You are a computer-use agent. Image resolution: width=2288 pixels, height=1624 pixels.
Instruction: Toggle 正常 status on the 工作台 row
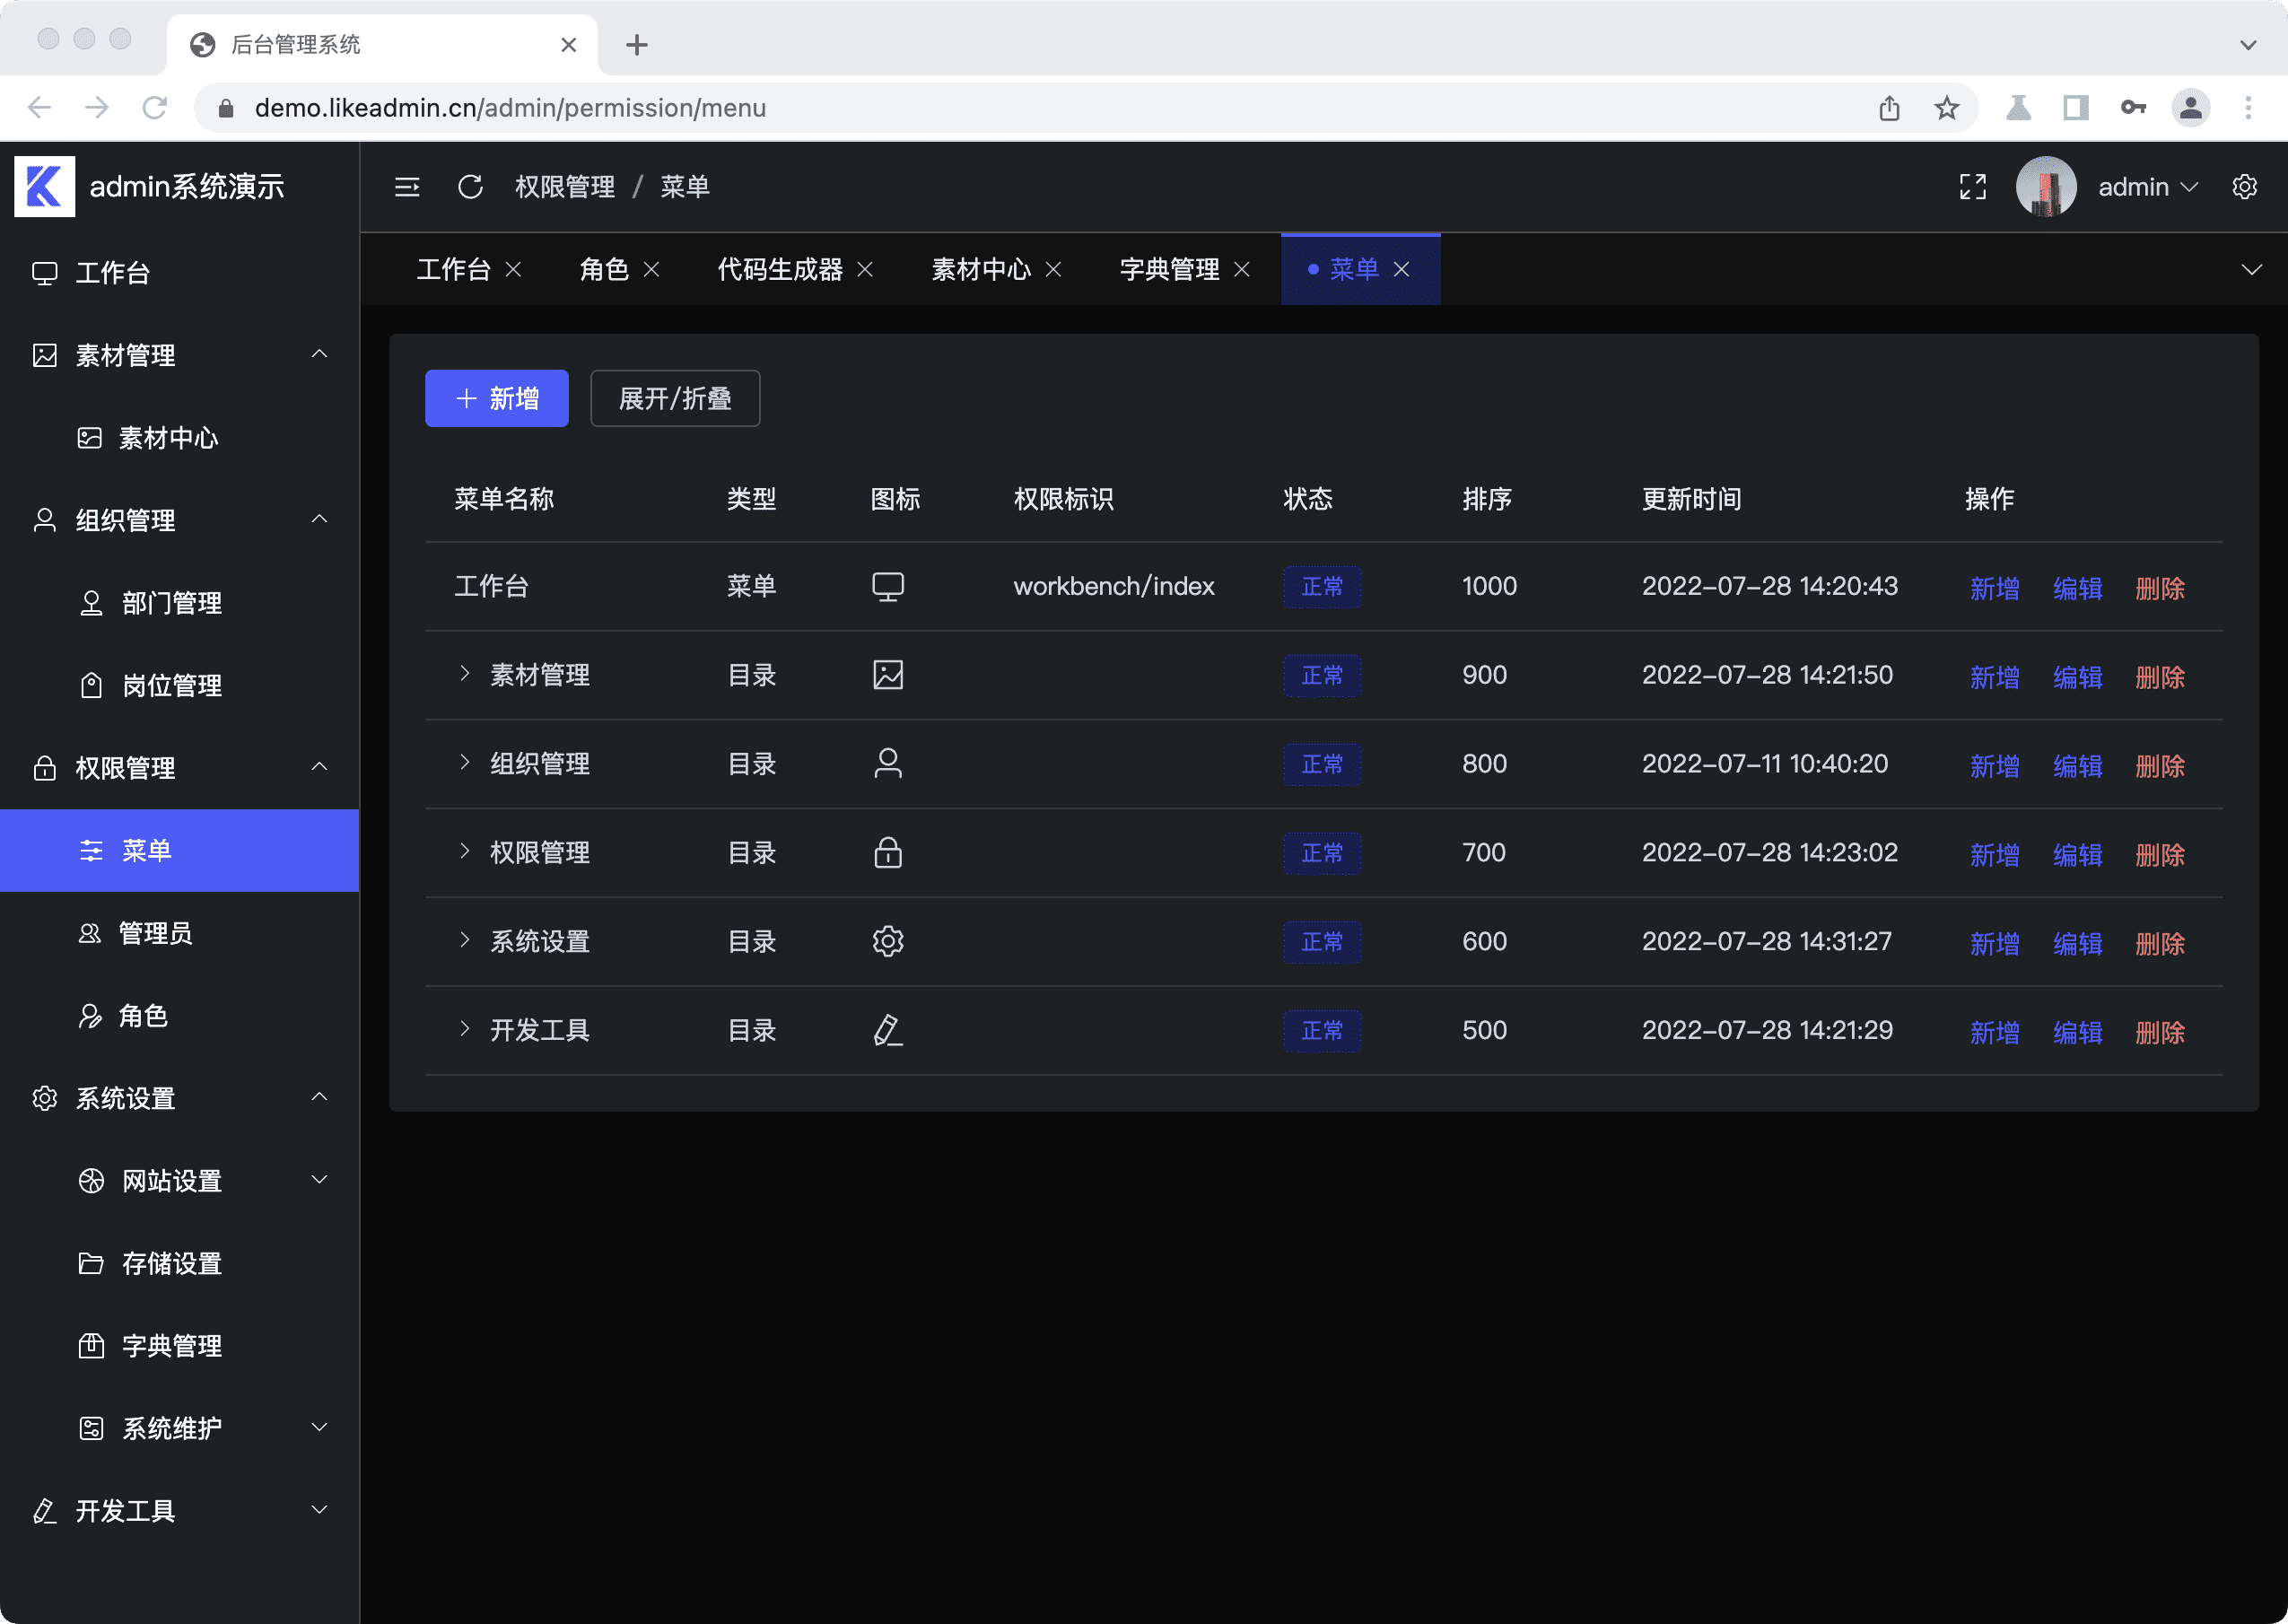1322,587
